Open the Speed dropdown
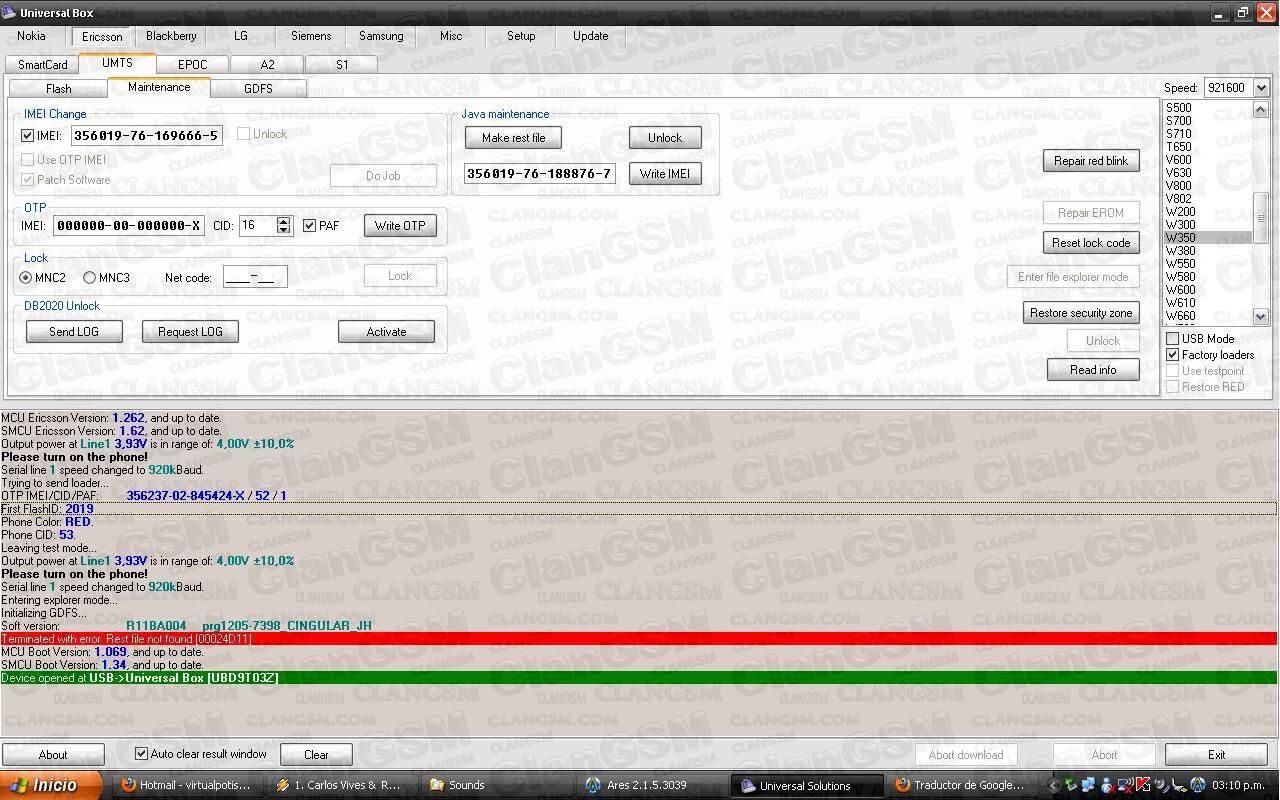The image size is (1280, 800). point(1261,88)
